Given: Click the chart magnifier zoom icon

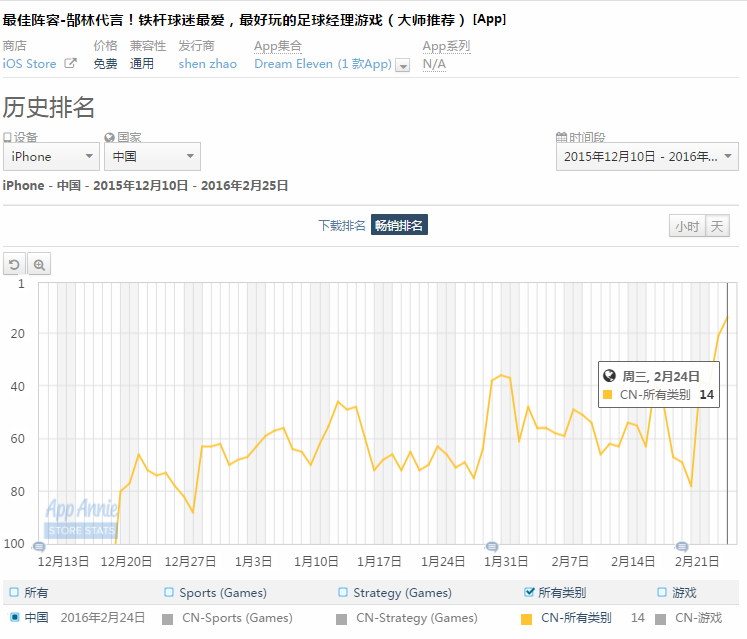Looking at the screenshot, I should tap(39, 264).
